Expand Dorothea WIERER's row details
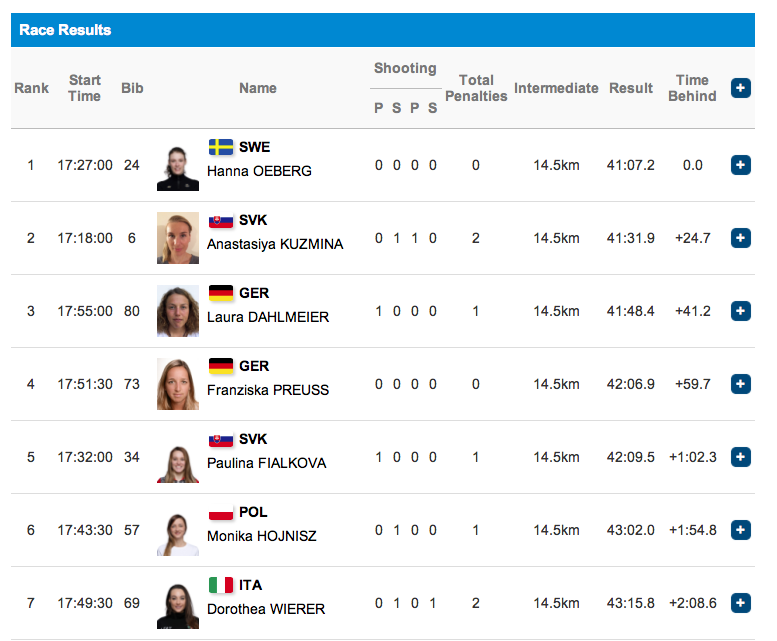Image resolution: width=777 pixels, height=641 pixels. click(x=740, y=603)
